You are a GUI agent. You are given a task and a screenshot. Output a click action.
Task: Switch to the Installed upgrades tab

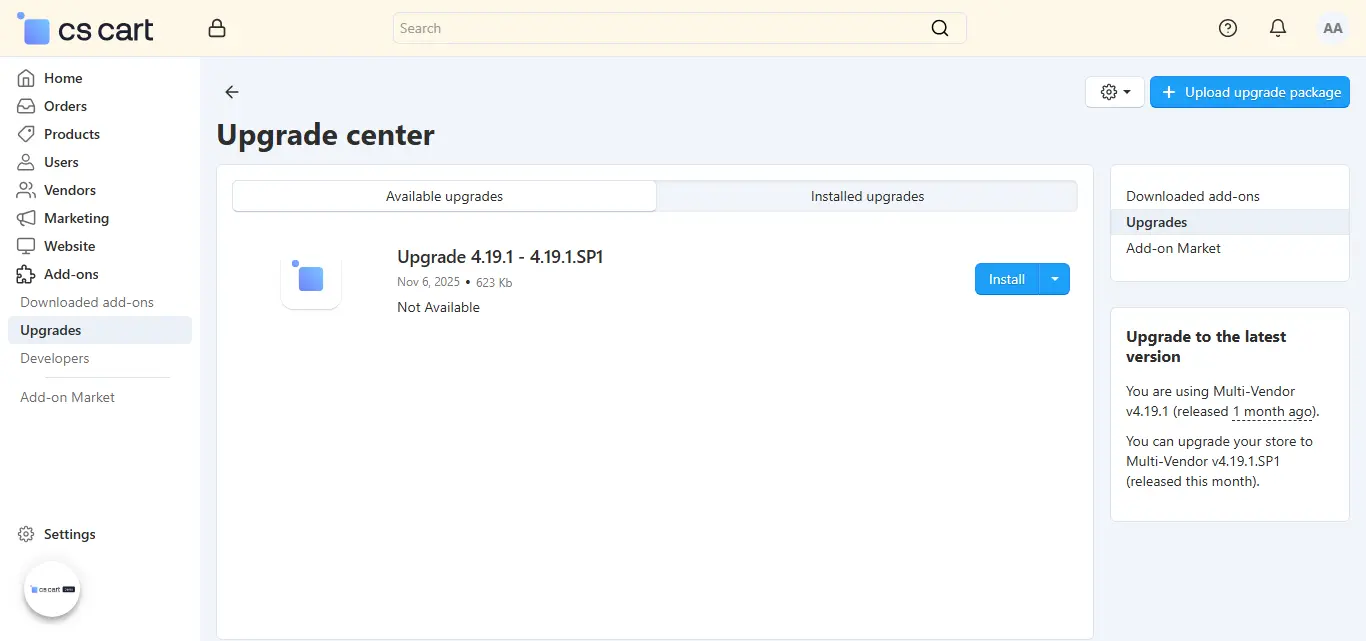point(866,196)
